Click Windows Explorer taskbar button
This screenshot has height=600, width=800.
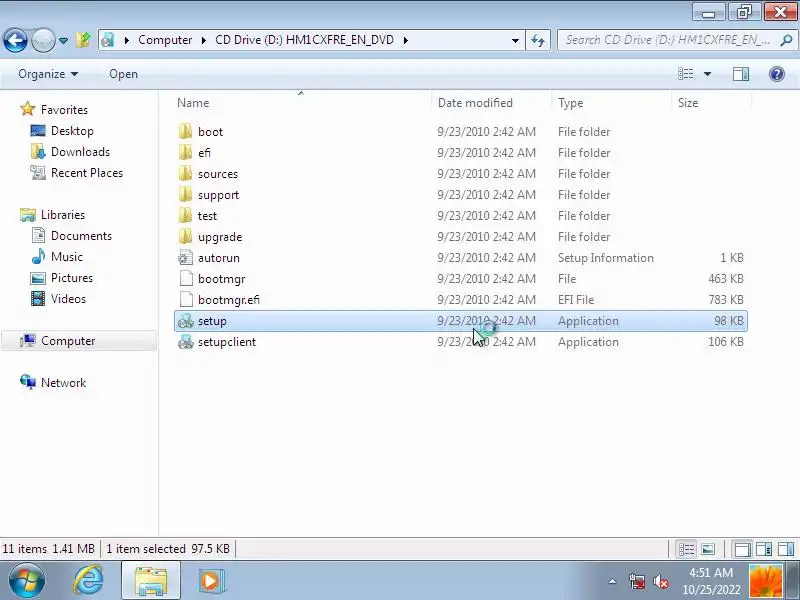151,580
